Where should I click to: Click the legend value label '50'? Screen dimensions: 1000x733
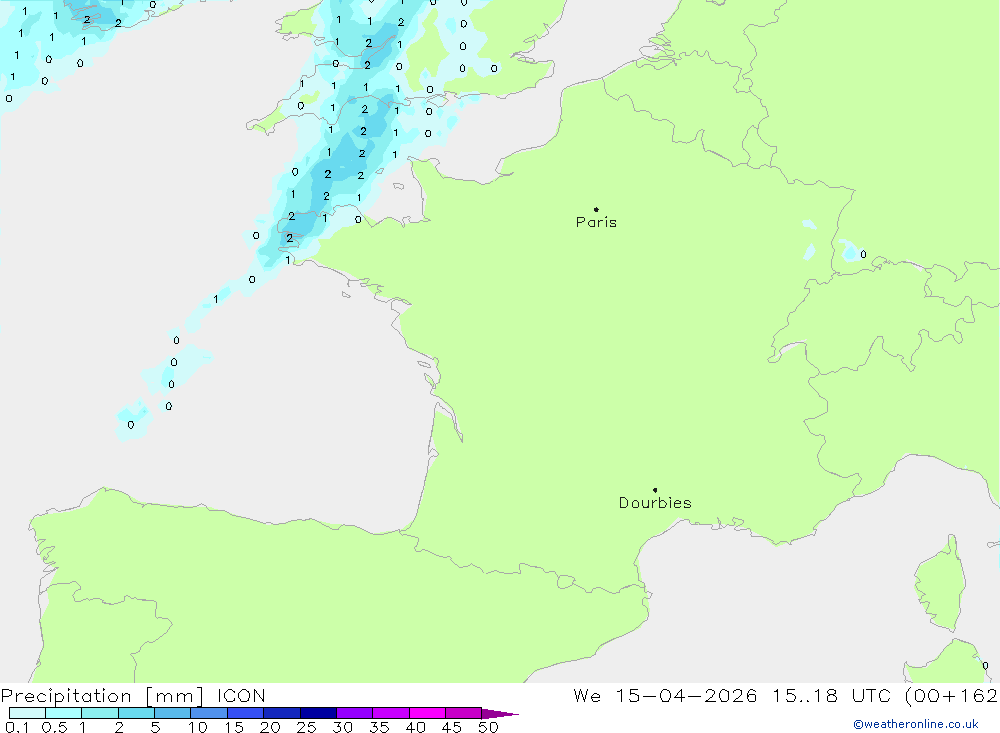[x=488, y=727]
